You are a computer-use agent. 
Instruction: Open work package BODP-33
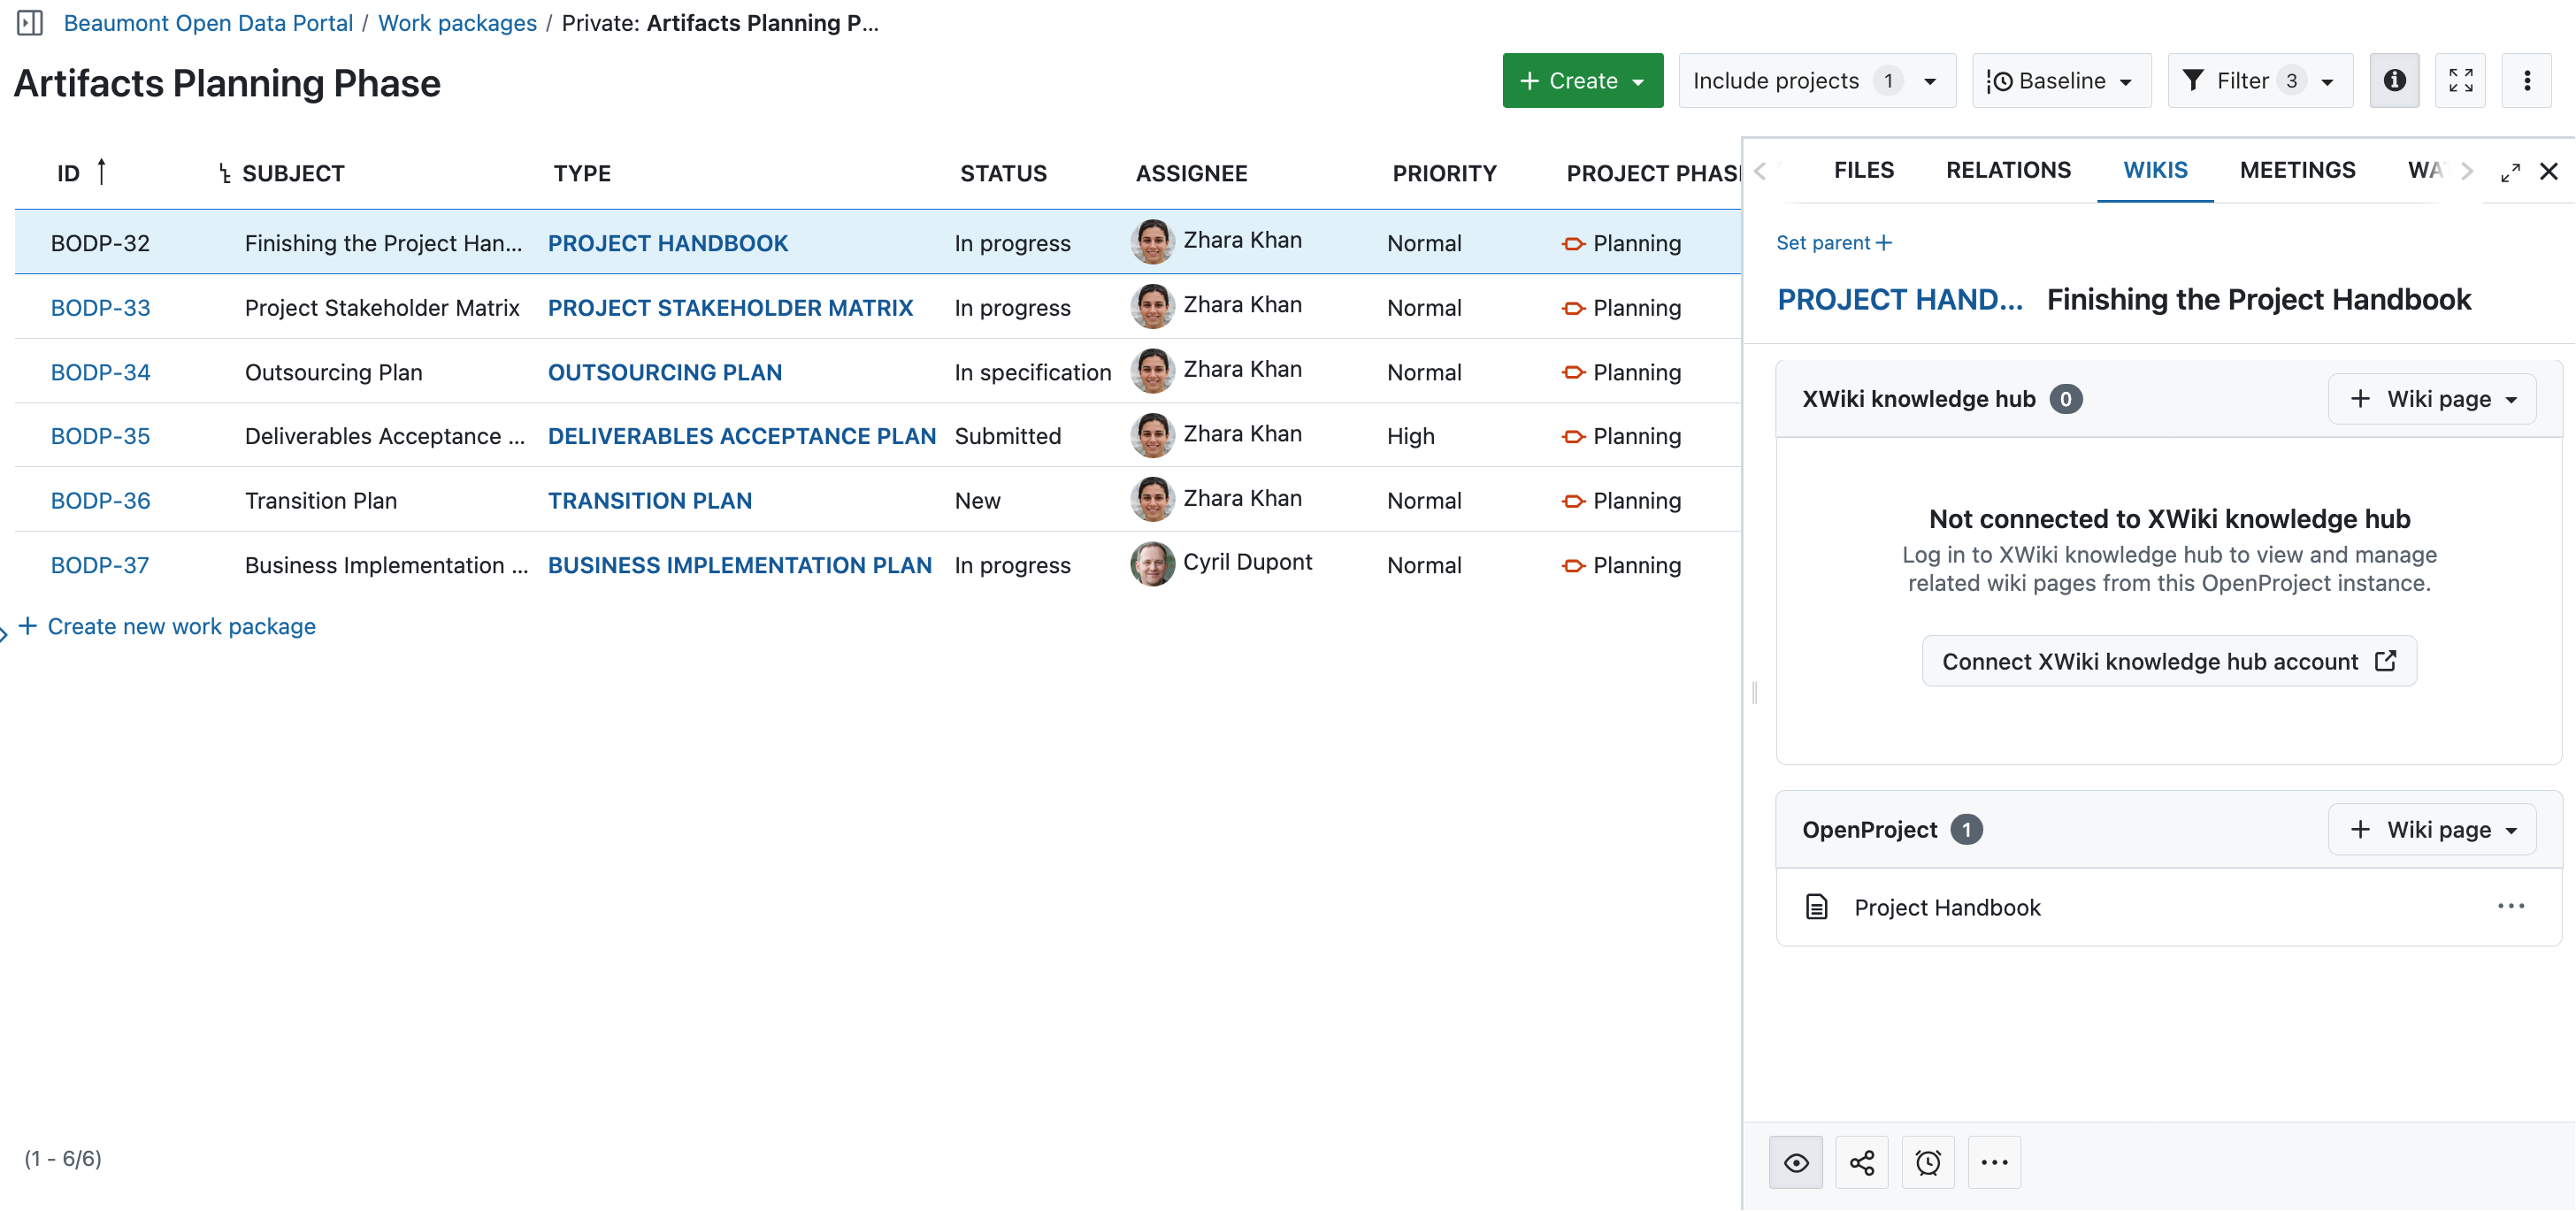(x=100, y=307)
